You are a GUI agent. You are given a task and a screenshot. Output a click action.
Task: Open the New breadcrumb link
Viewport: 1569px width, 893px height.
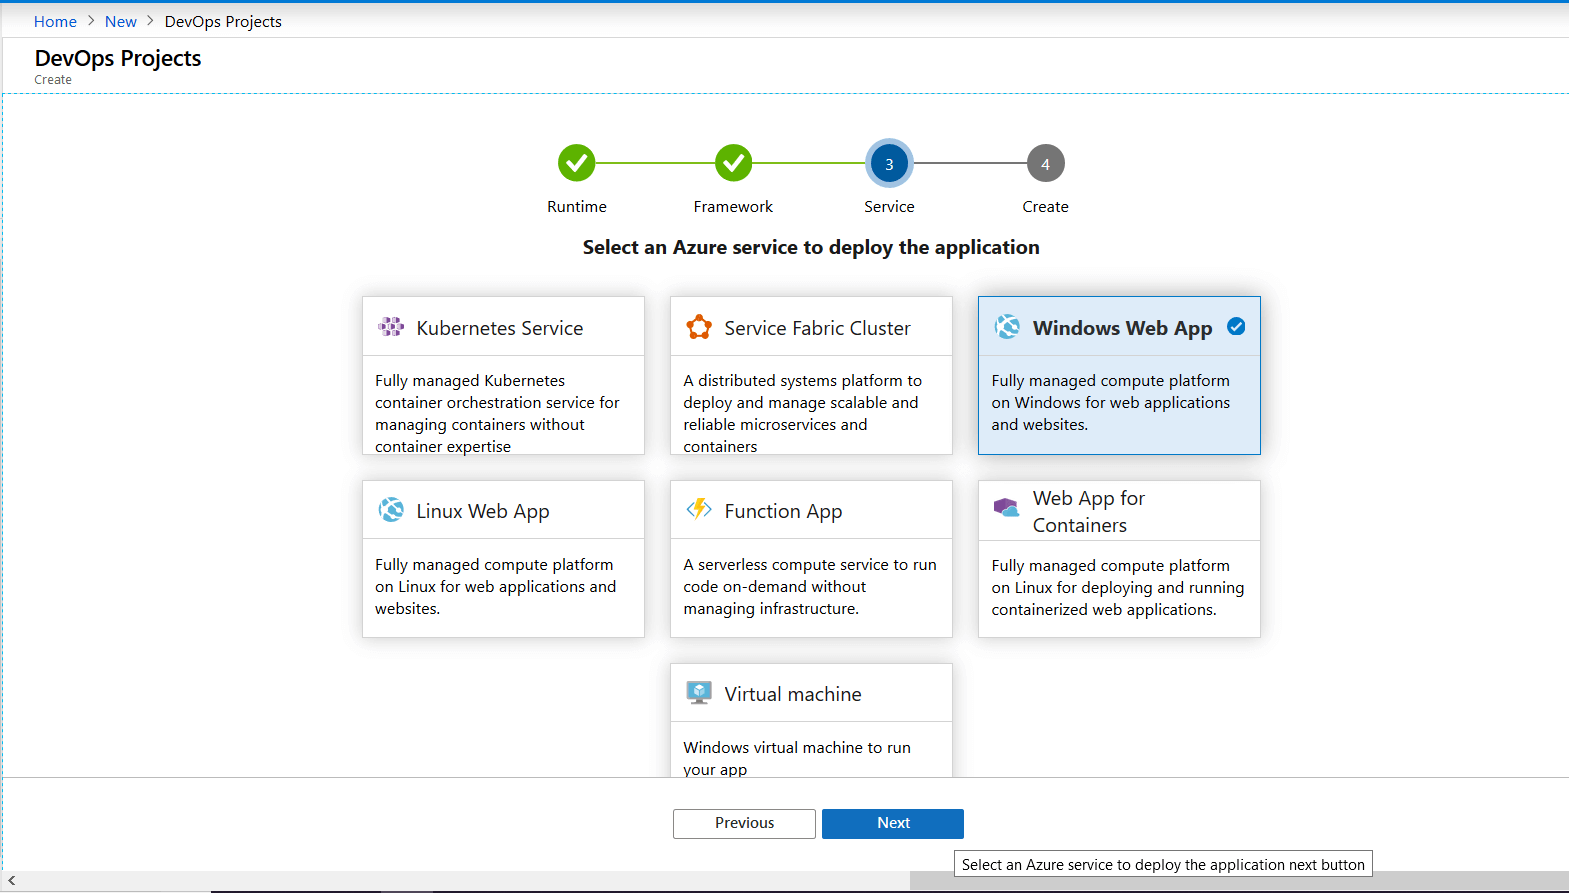pyautogui.click(x=121, y=22)
